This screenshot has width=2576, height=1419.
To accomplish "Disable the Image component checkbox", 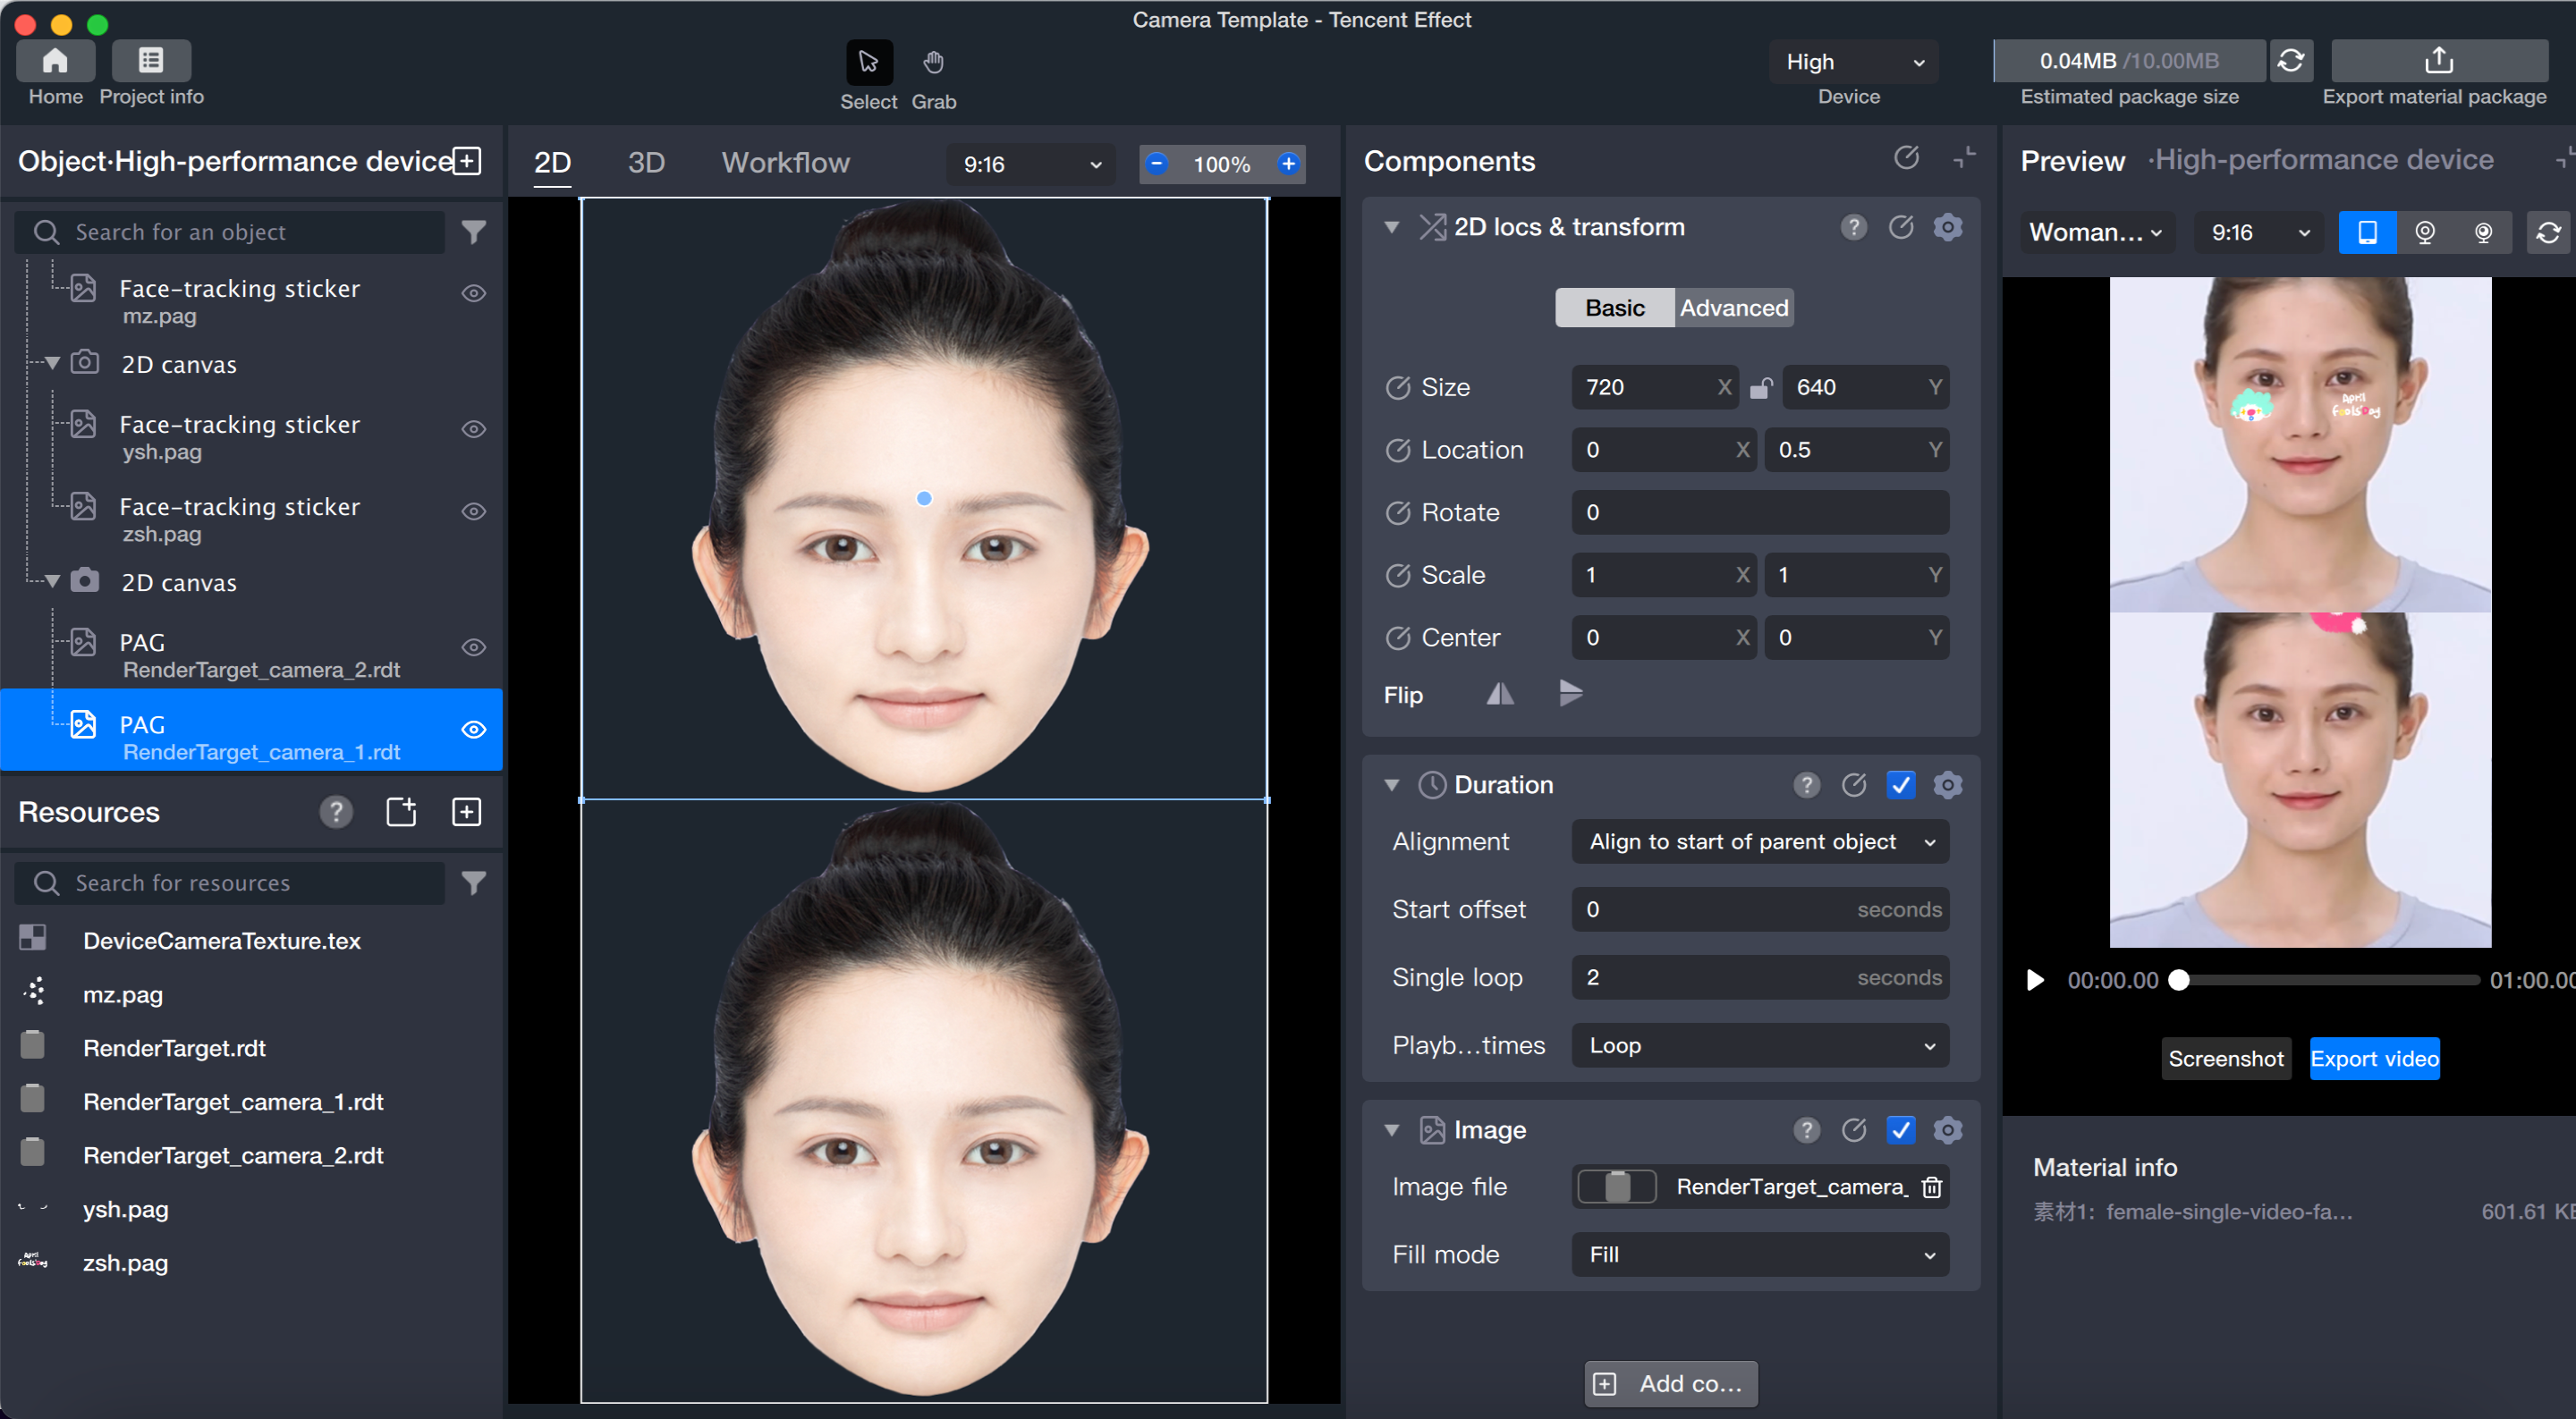I will pyautogui.click(x=1900, y=1130).
